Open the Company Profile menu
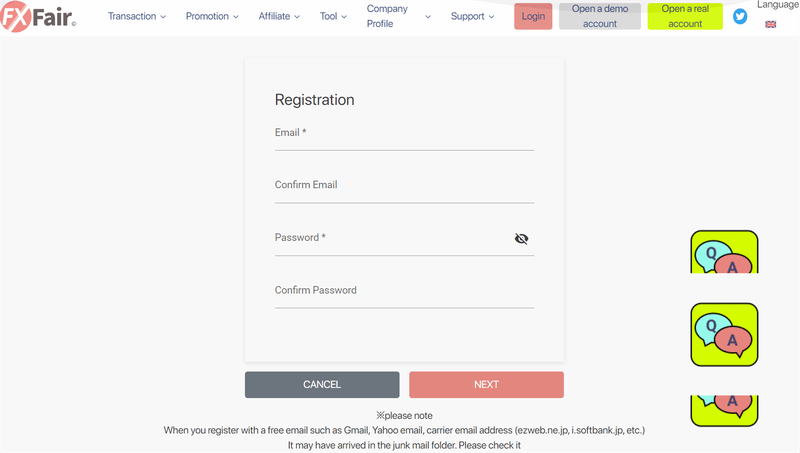Viewport: 800px width, 453px height. [398, 16]
